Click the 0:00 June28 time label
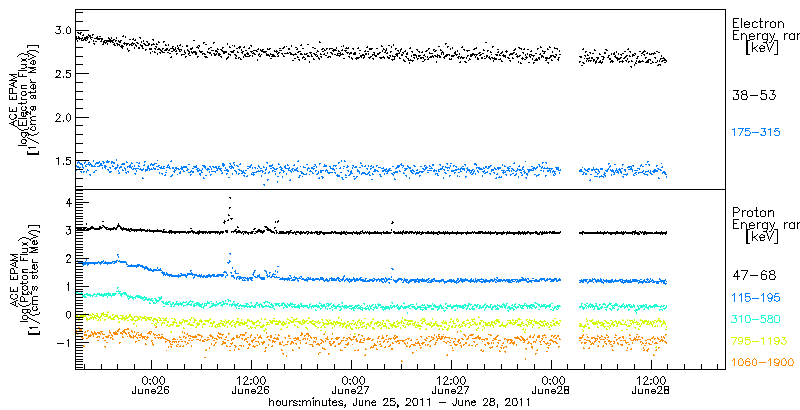Viewport: 800px width, 410px height. [552, 386]
